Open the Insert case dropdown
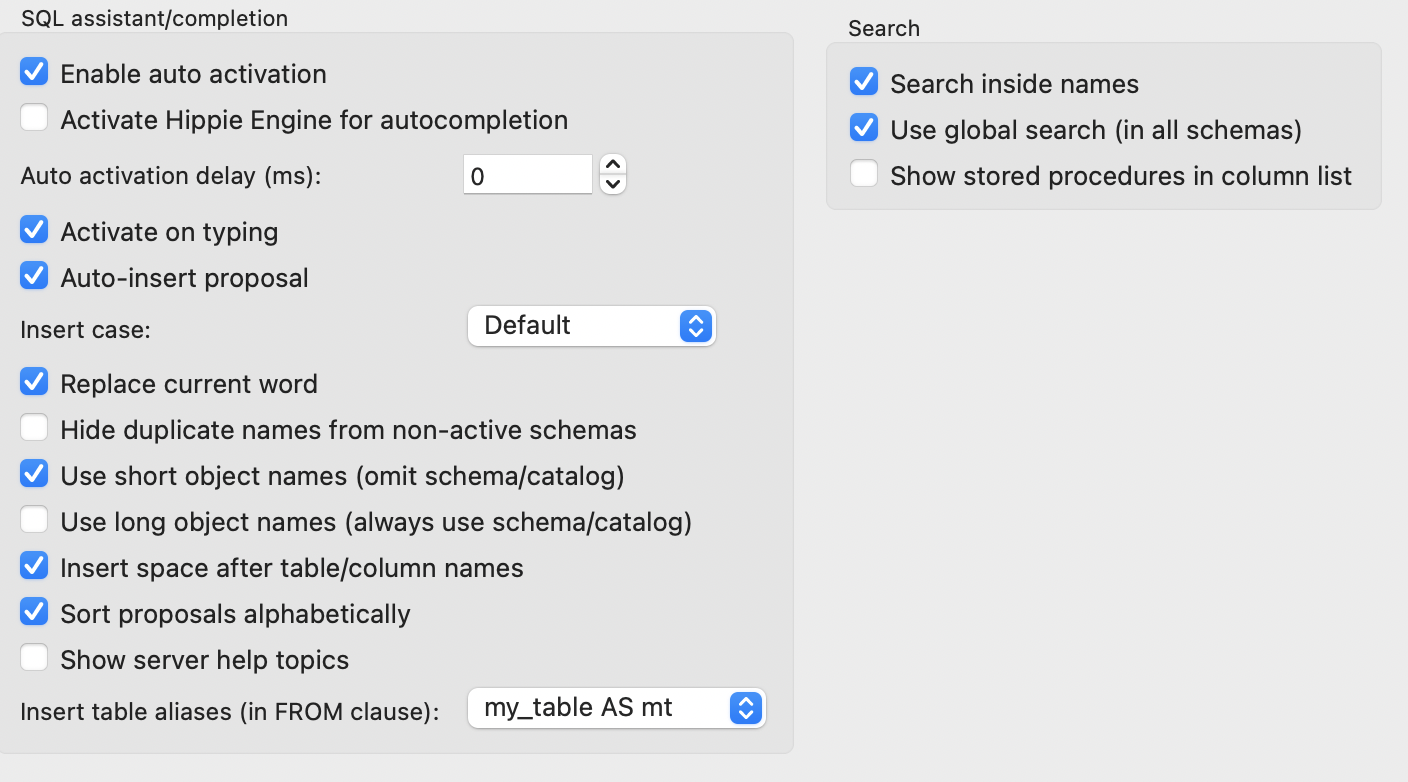This screenshot has height=782, width=1408. click(x=591, y=325)
